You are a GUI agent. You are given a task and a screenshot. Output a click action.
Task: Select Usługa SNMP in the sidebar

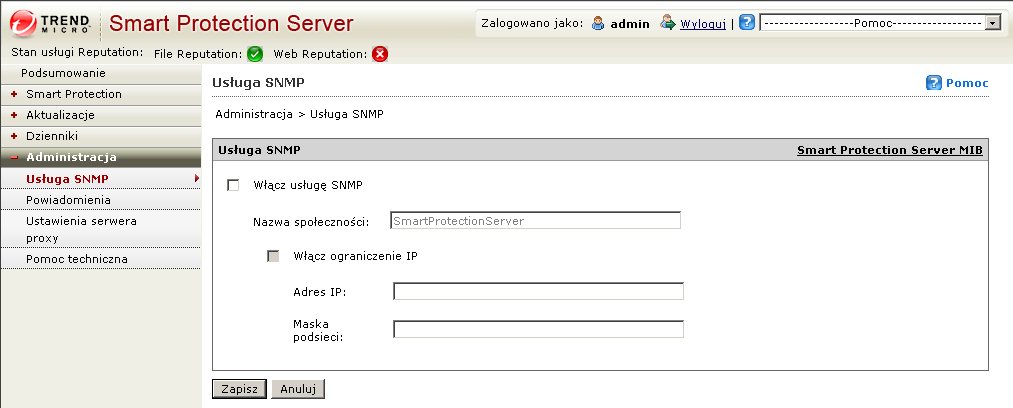[x=67, y=179]
